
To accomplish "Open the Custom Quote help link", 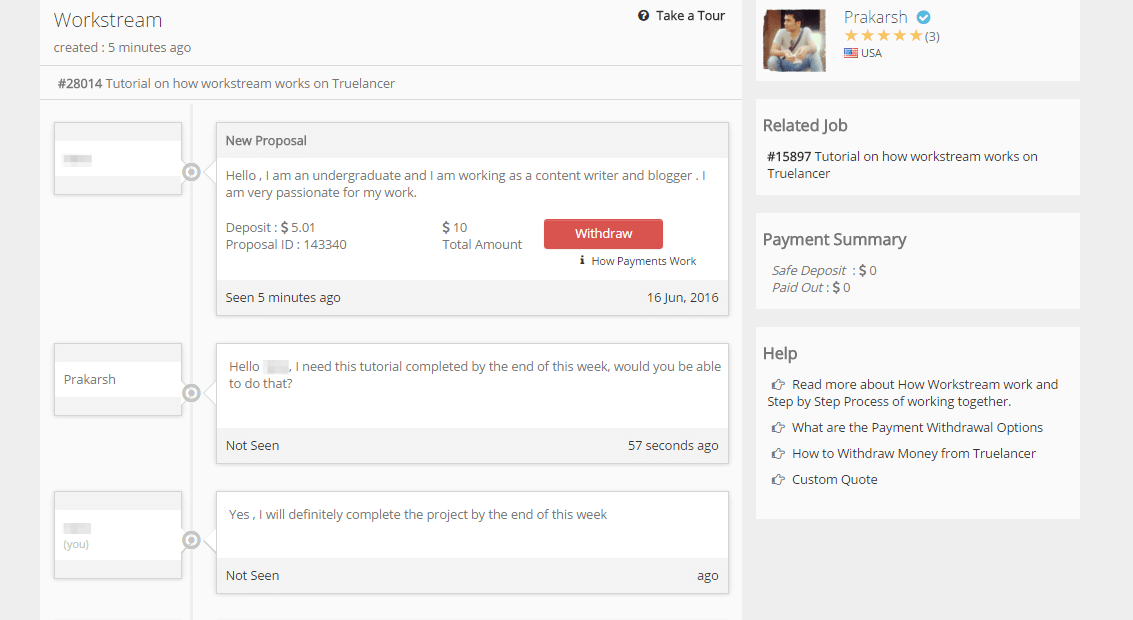I will coord(834,480).
